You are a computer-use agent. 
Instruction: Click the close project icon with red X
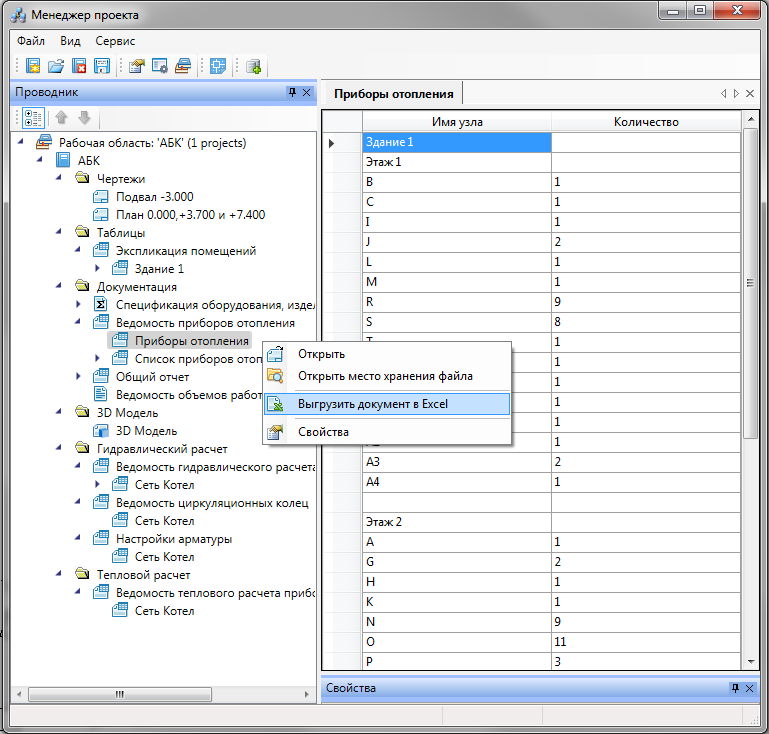79,66
